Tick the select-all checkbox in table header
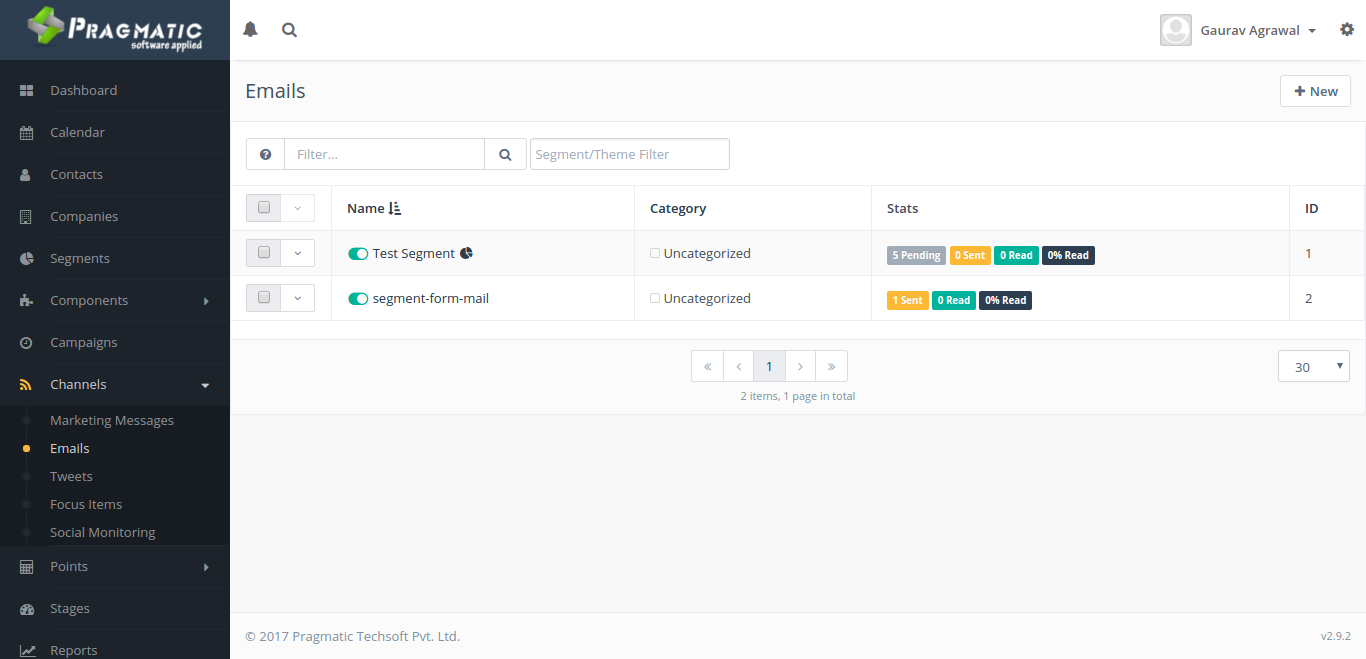The width and height of the screenshot is (1366, 659). coord(264,207)
